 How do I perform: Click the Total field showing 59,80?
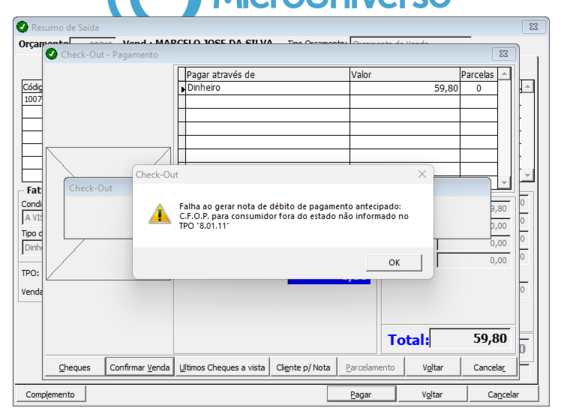pyautogui.click(x=470, y=338)
